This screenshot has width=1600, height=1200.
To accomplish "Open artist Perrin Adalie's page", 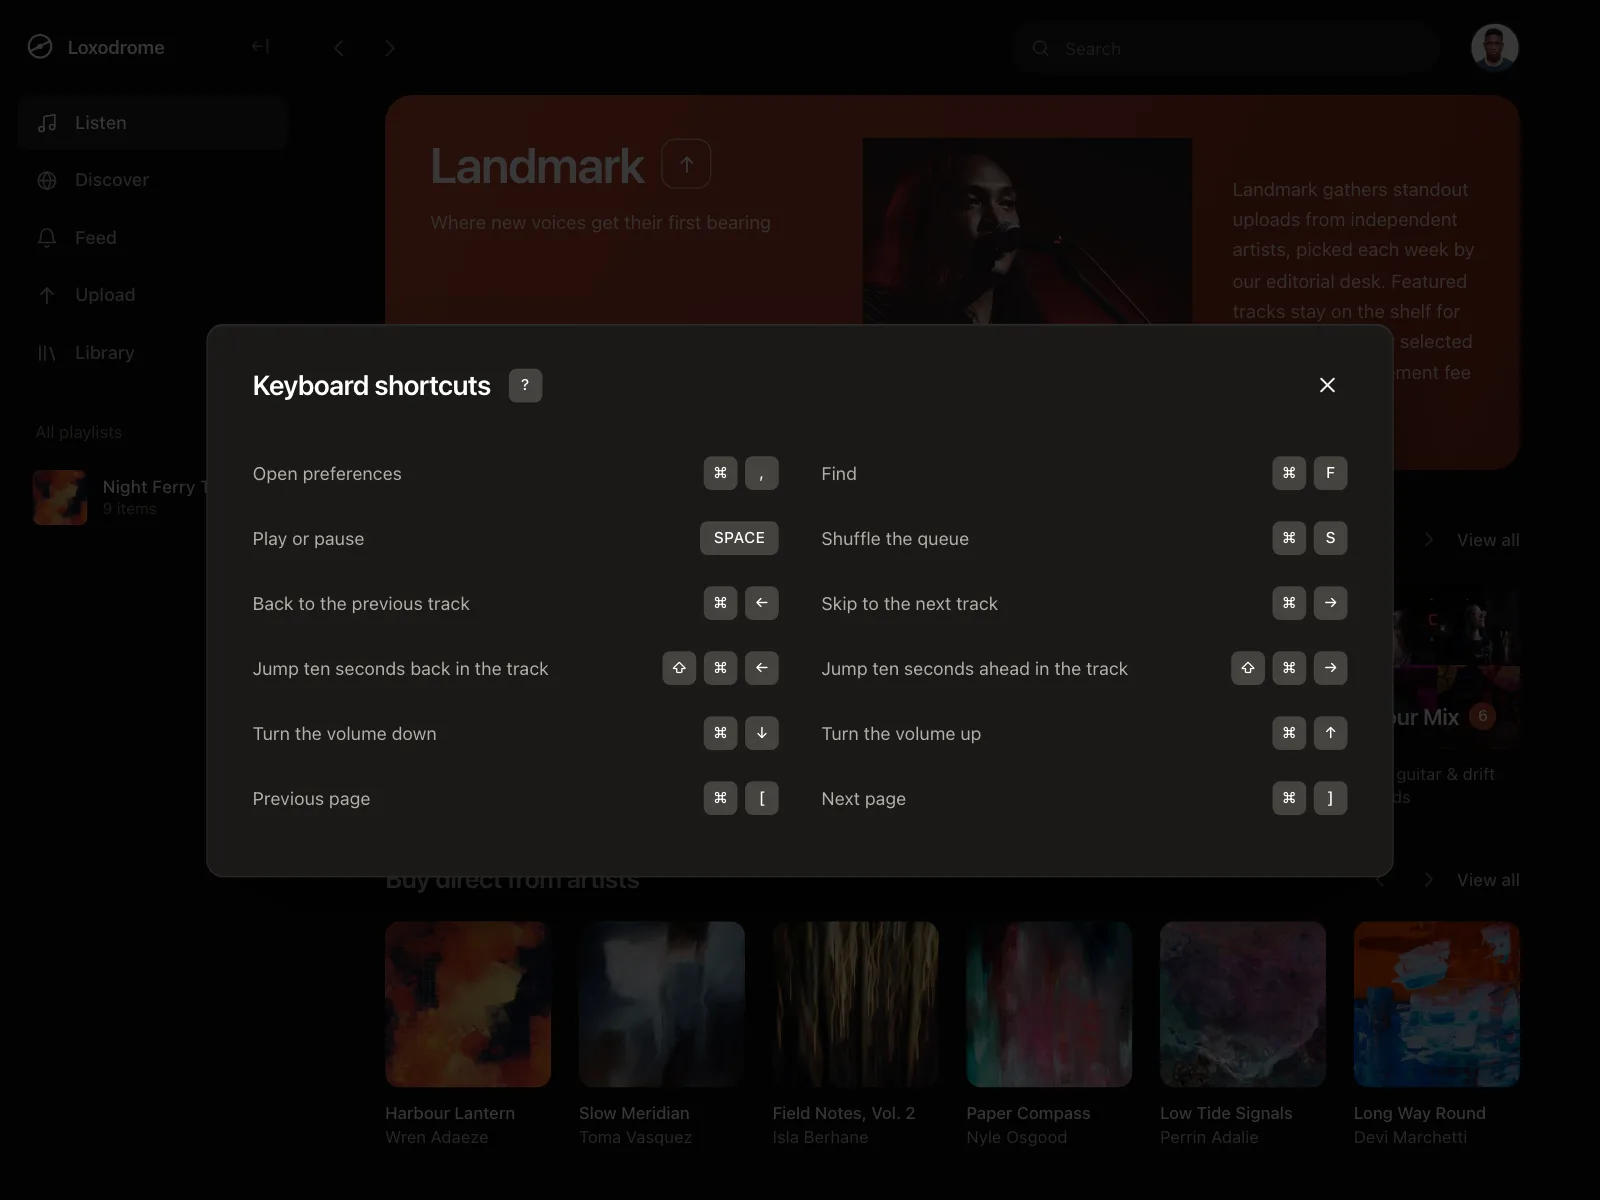I will 1209,1137.
